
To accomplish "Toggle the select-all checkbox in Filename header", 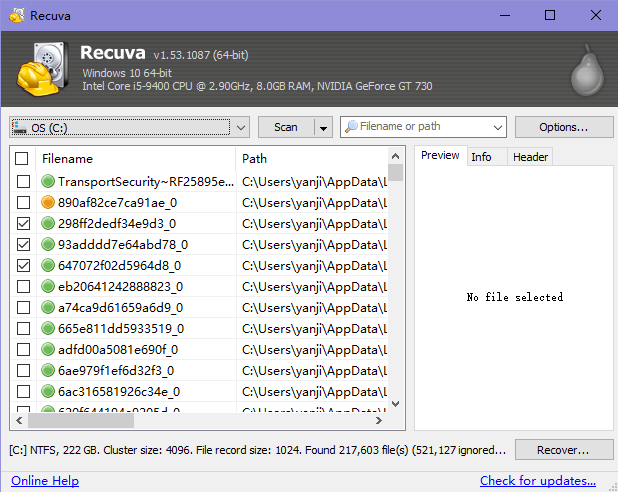I will [x=22, y=158].
